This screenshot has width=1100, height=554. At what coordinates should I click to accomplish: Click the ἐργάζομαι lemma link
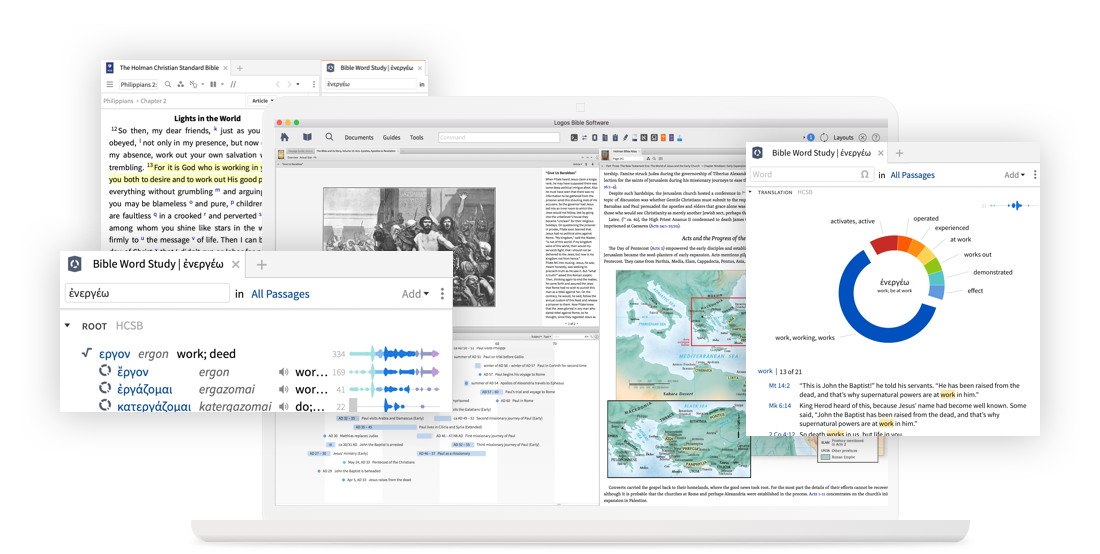pyautogui.click(x=145, y=390)
